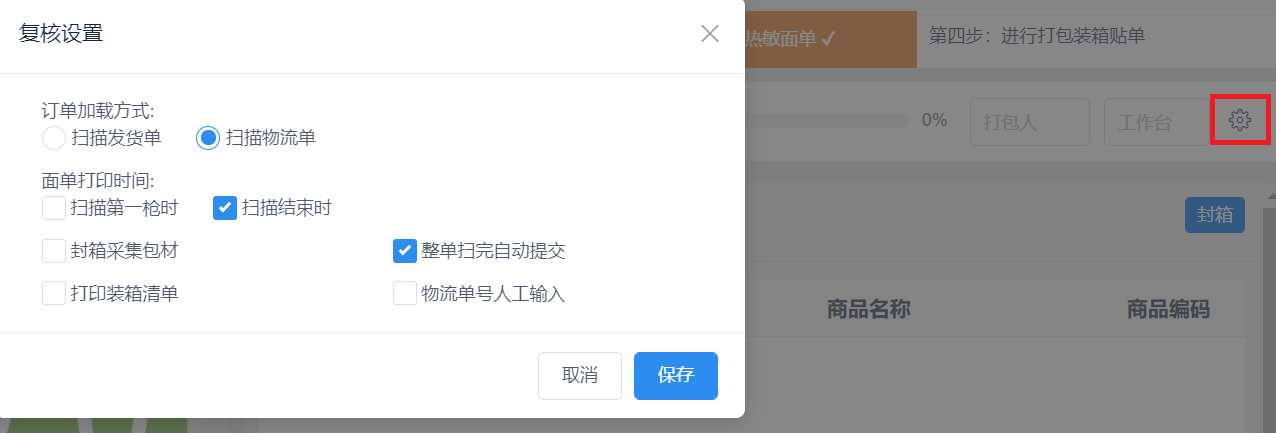Click the 商品编码 column header
The height and width of the screenshot is (433, 1276).
click(1168, 309)
